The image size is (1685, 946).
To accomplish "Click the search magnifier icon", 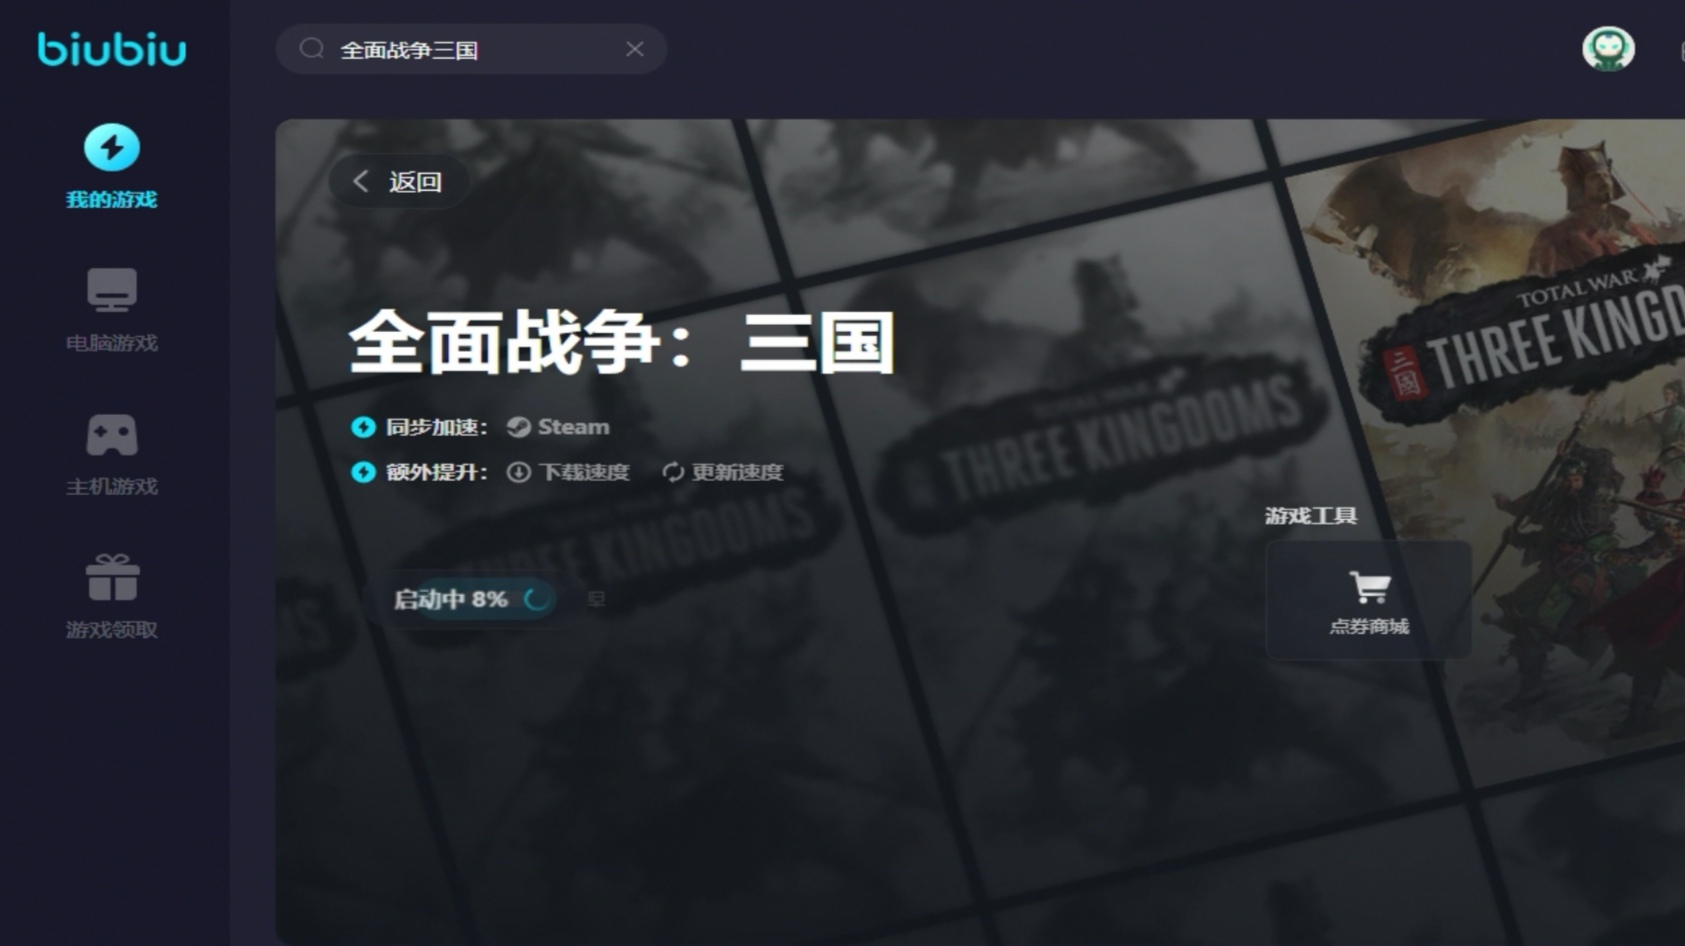I will click(x=312, y=49).
